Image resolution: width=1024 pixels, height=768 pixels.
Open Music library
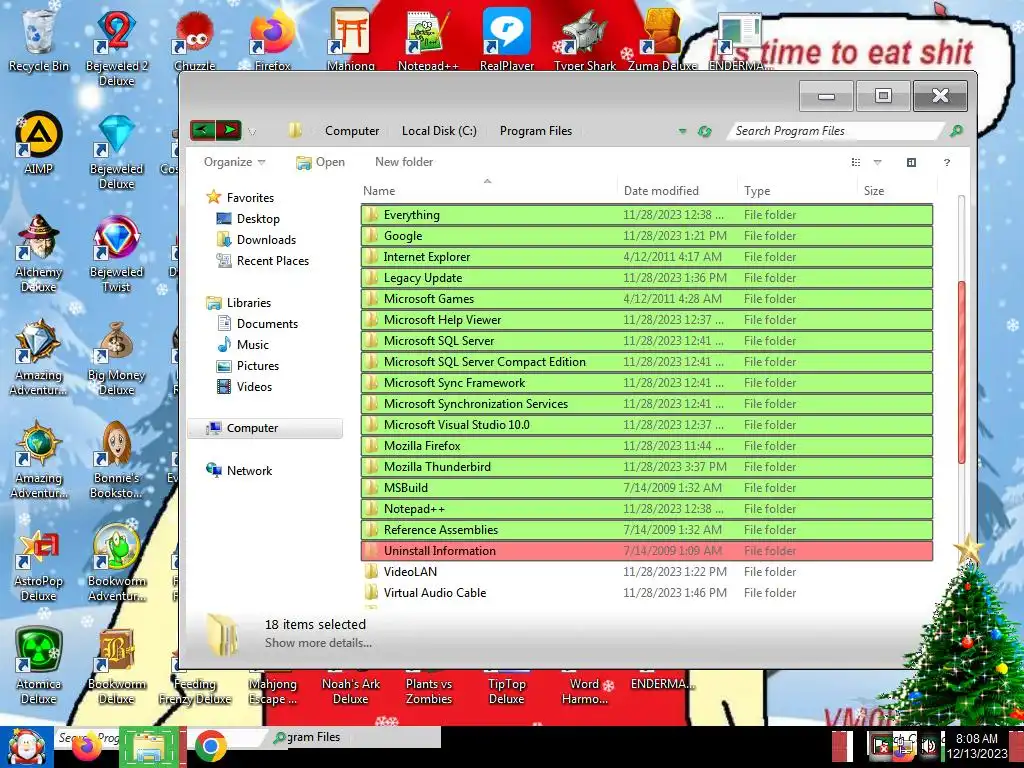(243, 345)
